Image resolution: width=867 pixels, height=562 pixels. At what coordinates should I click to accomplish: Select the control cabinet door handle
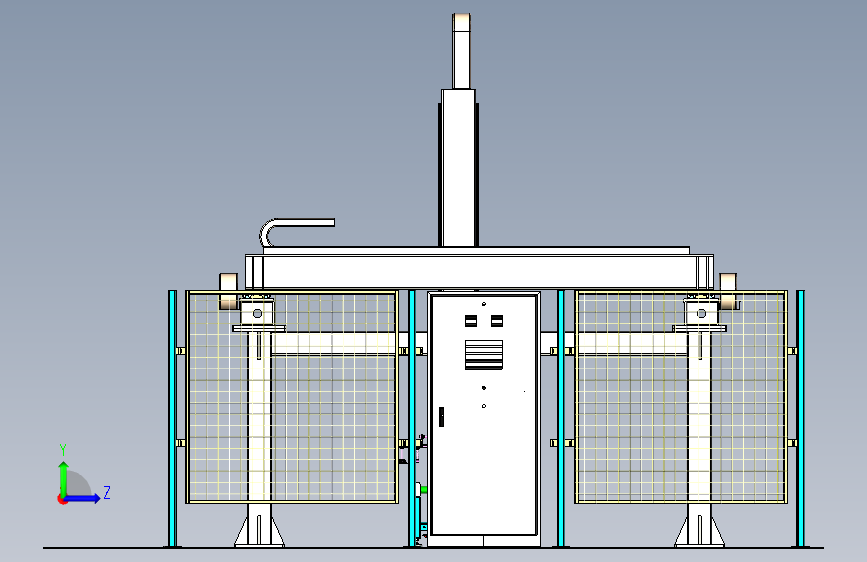[x=441, y=417]
